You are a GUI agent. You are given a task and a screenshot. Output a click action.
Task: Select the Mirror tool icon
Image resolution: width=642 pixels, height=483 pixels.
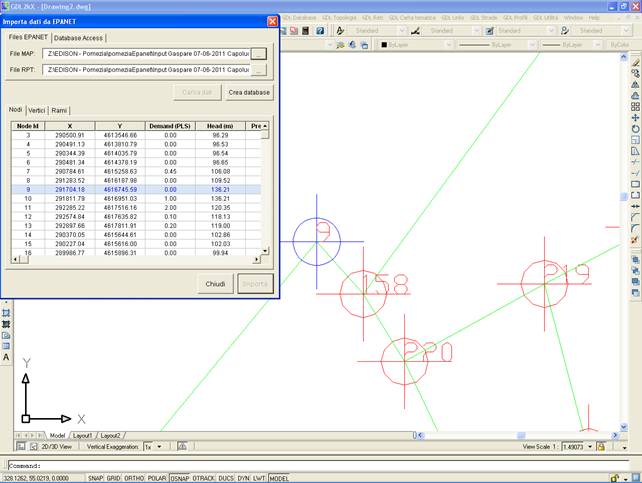pos(636,84)
